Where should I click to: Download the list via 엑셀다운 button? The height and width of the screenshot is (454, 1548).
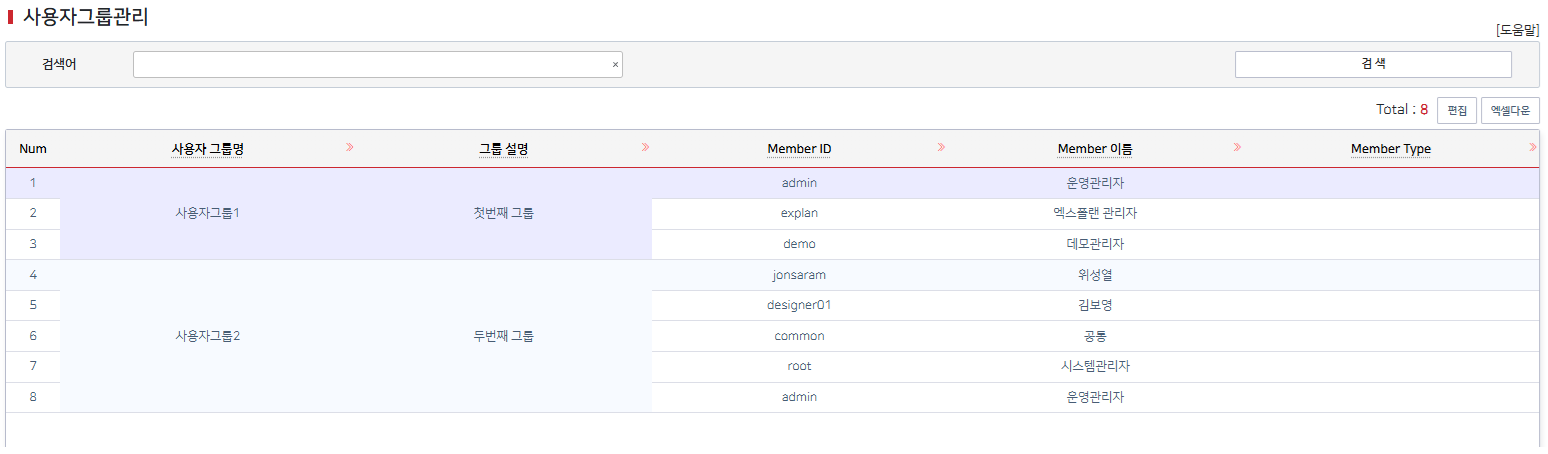[x=1509, y=110]
